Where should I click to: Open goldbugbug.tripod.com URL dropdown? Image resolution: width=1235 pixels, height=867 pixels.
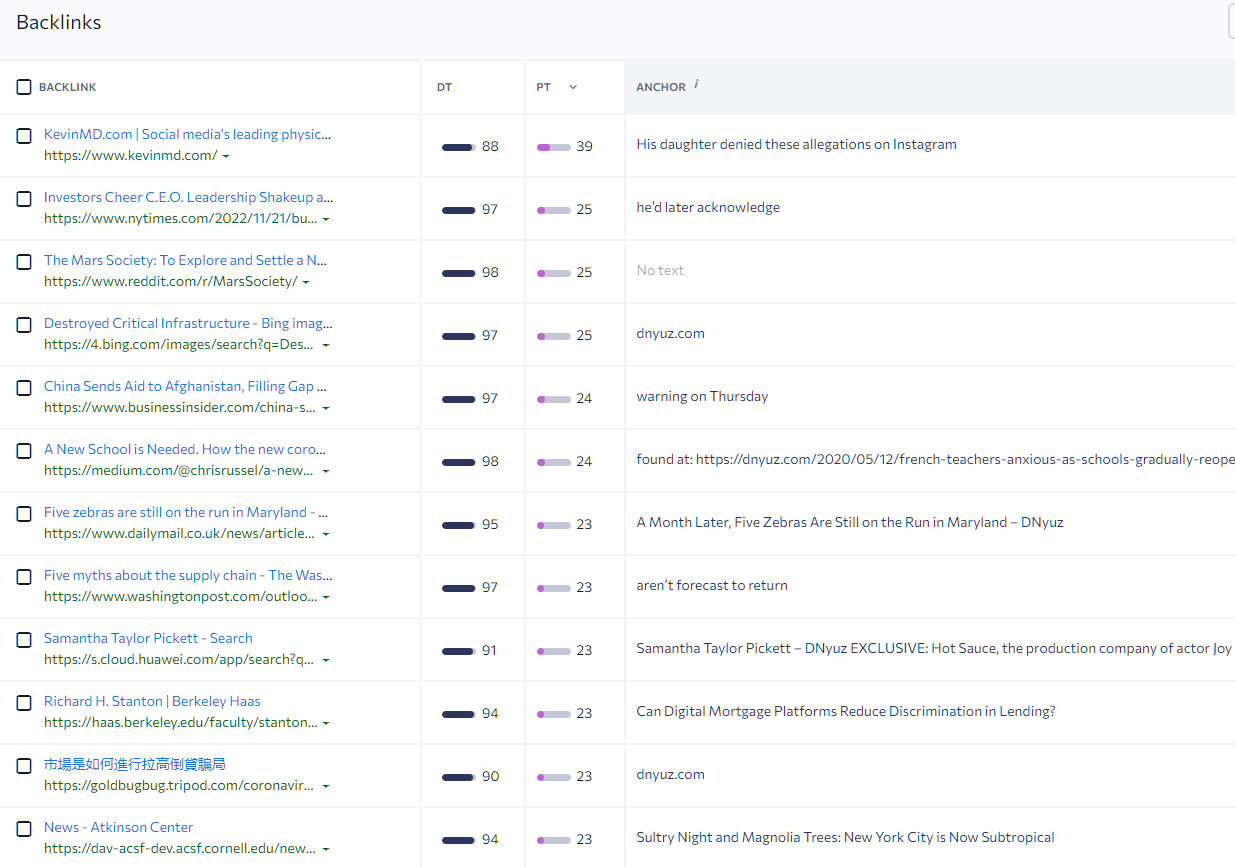click(326, 786)
